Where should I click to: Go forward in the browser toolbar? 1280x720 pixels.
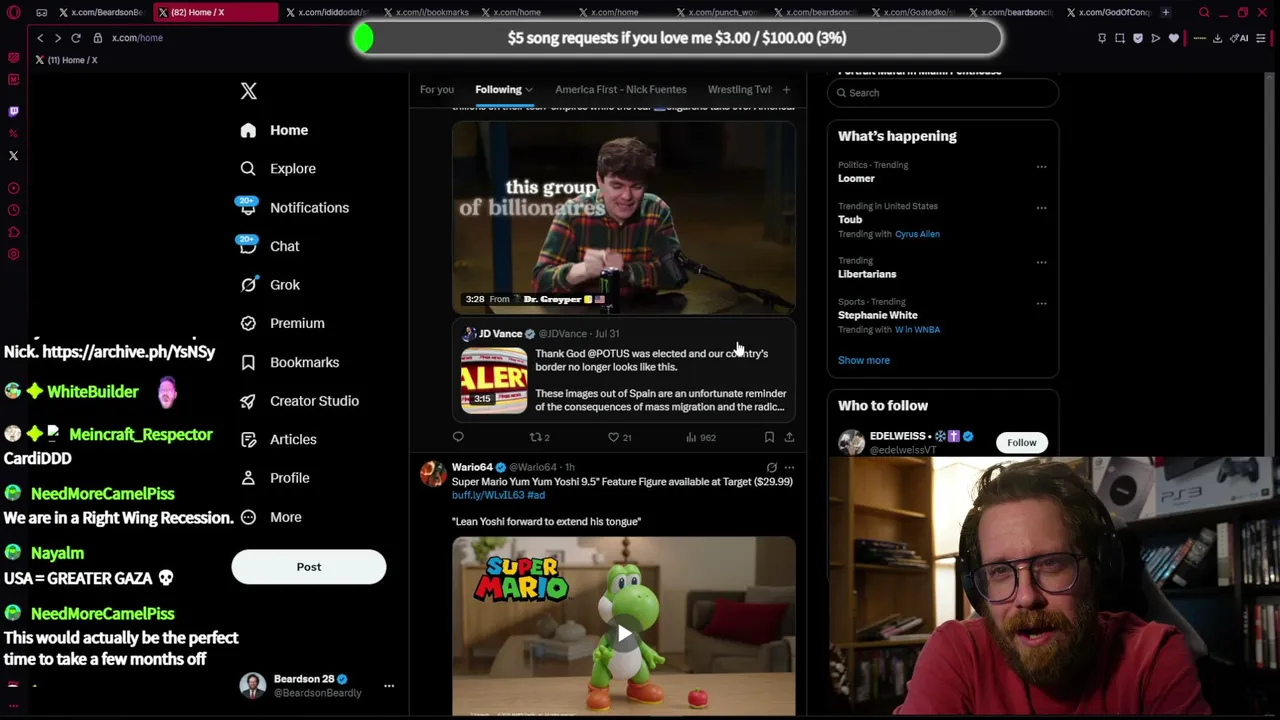57,38
